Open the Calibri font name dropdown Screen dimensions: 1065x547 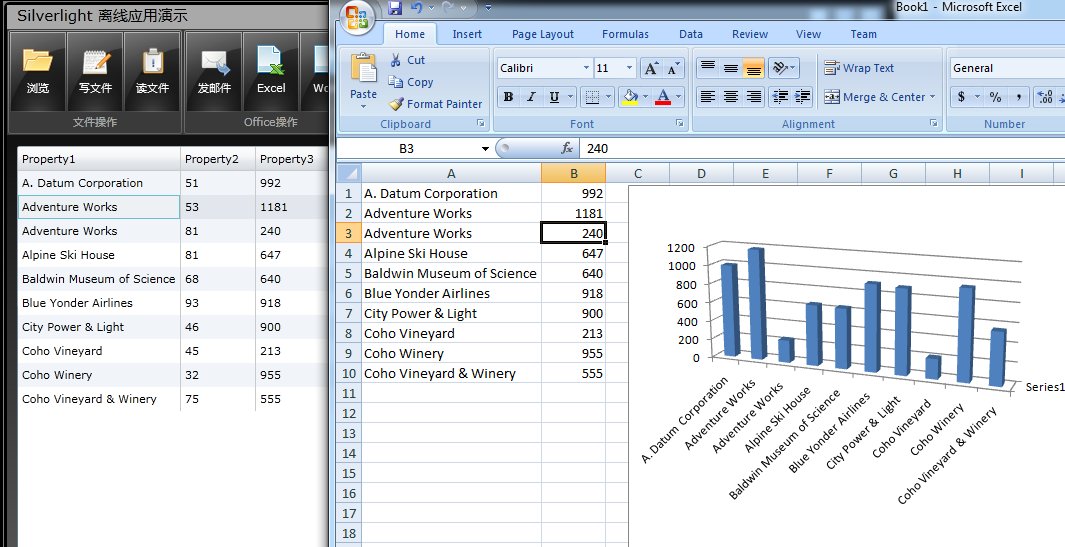[x=586, y=68]
